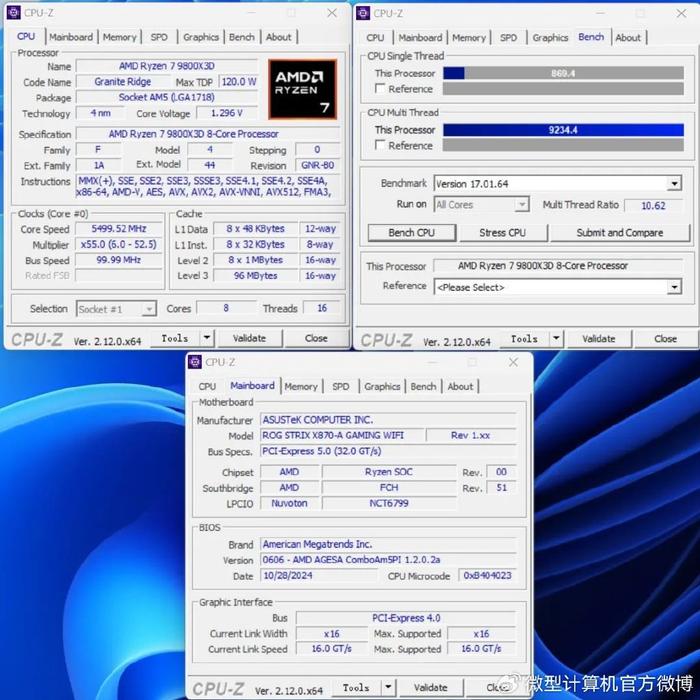Click the processor Name field AMD Ryzen 7 9800X3D

point(167,66)
